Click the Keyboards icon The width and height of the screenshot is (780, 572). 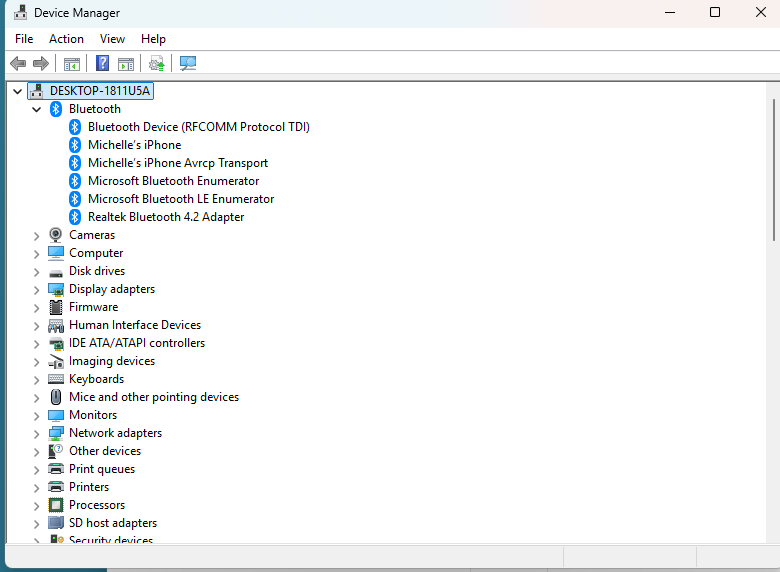pyautogui.click(x=56, y=379)
